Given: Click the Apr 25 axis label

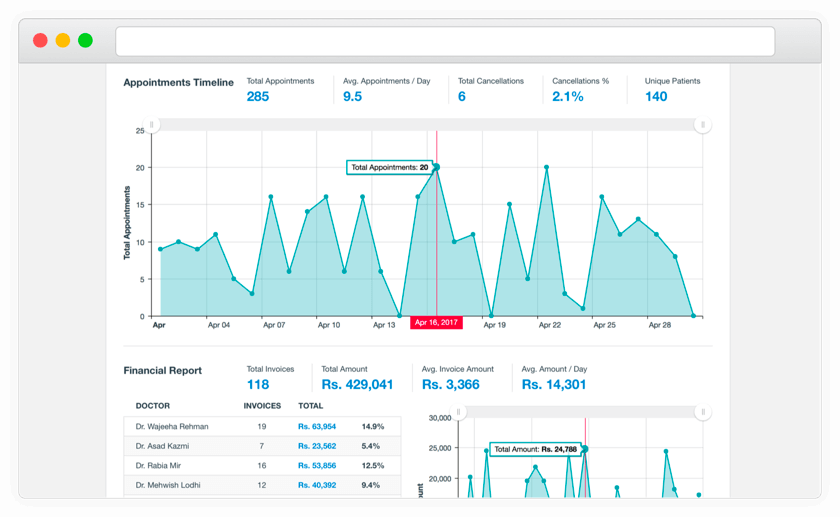Looking at the screenshot, I should coord(604,325).
